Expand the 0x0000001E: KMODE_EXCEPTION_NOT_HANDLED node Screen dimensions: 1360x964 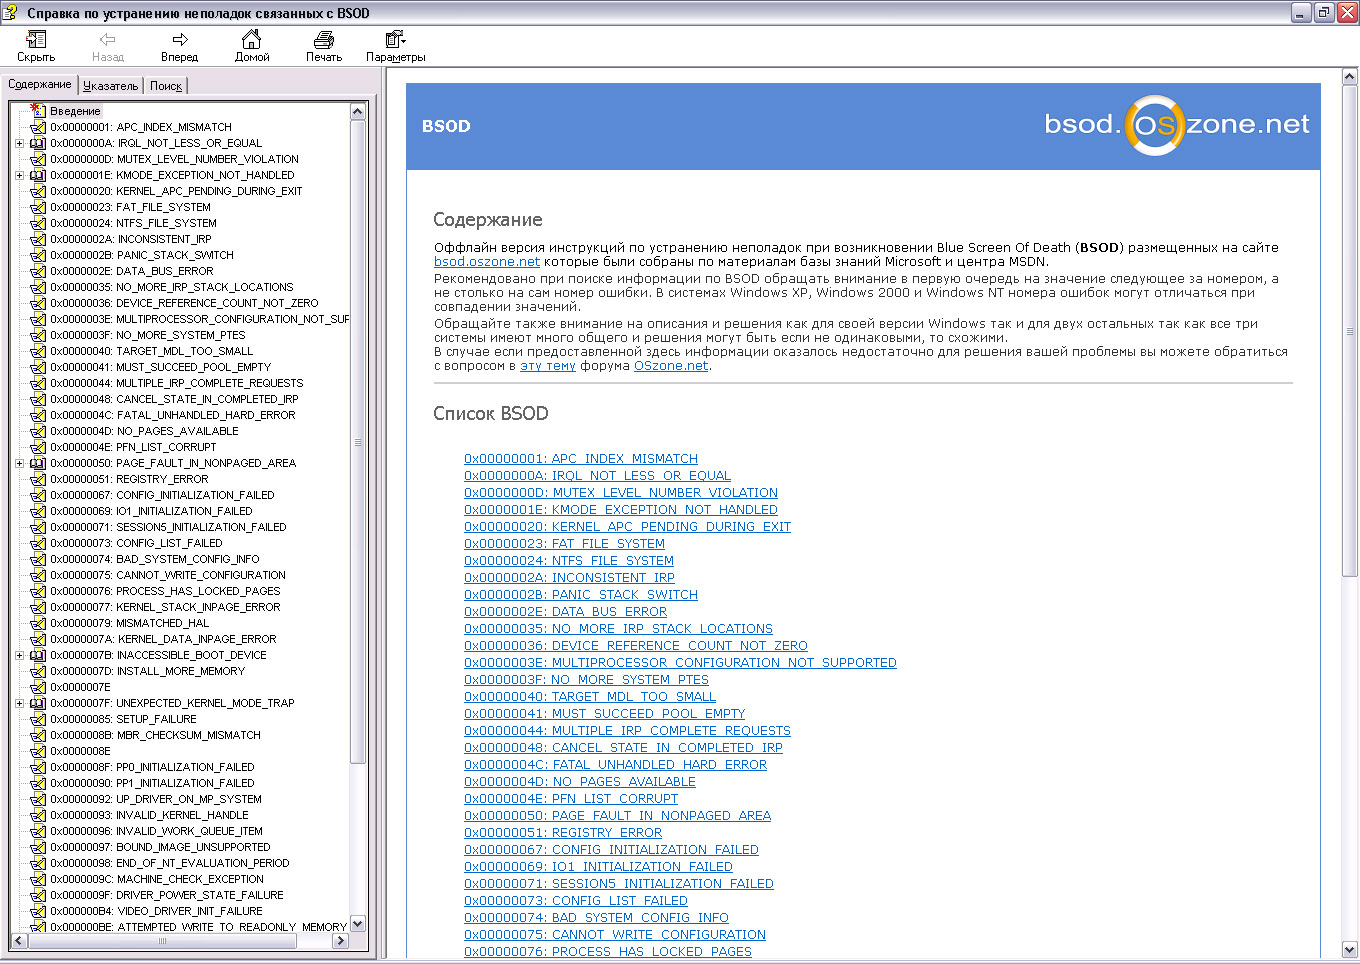(19, 175)
